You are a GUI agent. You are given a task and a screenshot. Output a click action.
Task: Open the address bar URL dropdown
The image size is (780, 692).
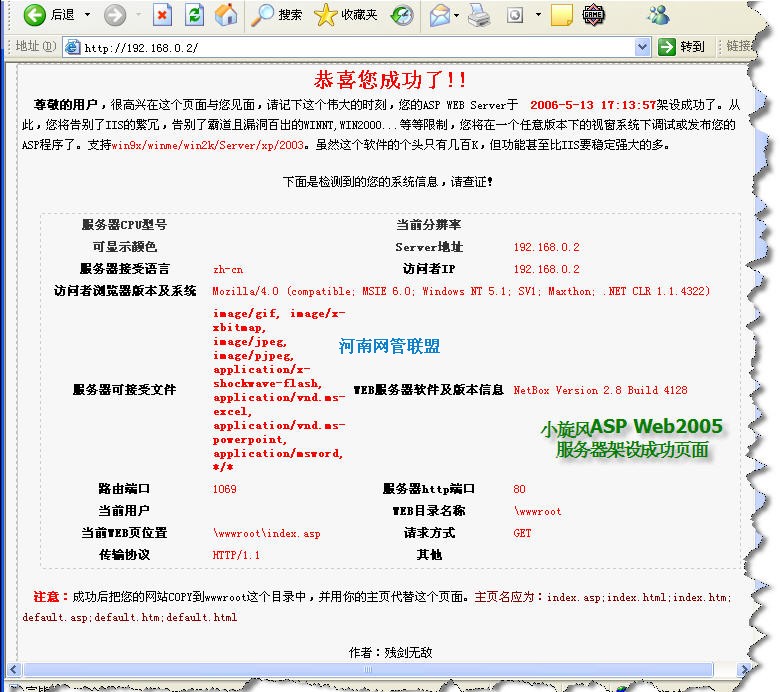[642, 46]
